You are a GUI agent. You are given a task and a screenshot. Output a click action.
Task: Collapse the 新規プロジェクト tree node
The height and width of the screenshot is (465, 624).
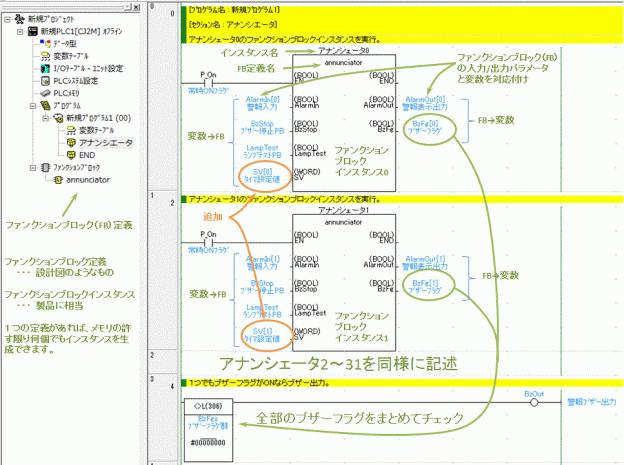pyautogui.click(x=7, y=19)
